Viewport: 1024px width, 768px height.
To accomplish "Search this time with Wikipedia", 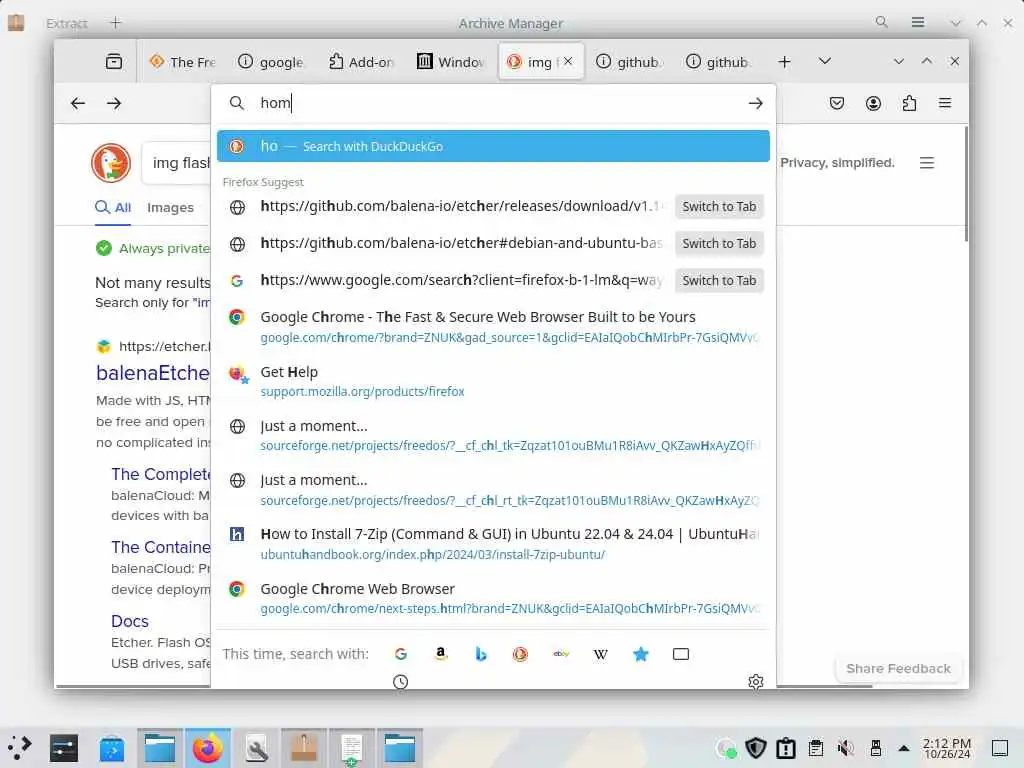I will coord(601,654).
